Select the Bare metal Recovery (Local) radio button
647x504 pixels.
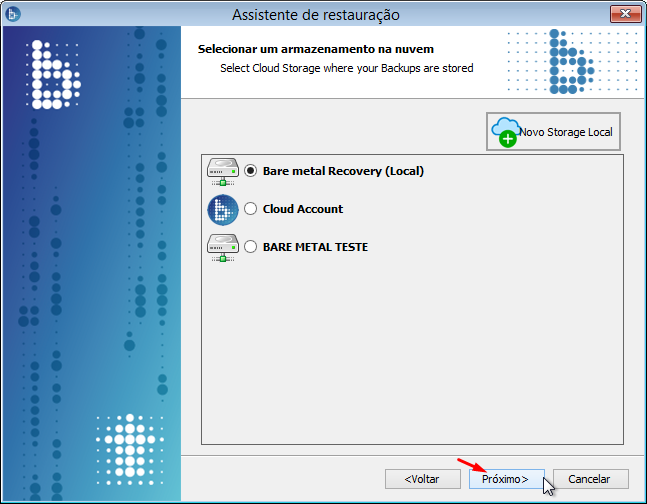(x=250, y=170)
